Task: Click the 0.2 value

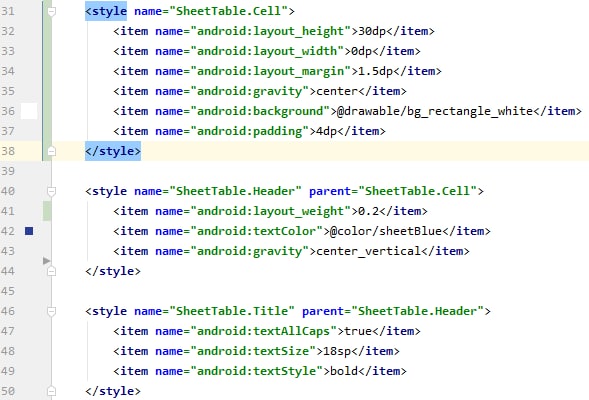Action: [369, 211]
